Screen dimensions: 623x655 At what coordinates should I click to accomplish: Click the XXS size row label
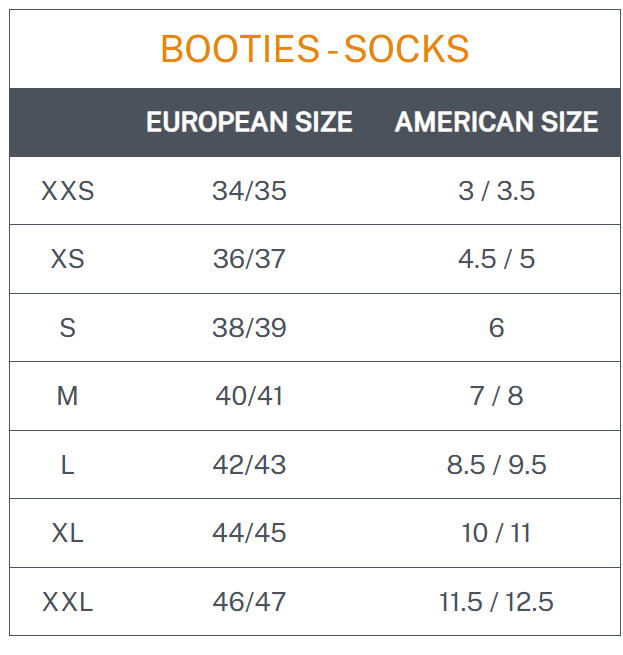click(68, 191)
